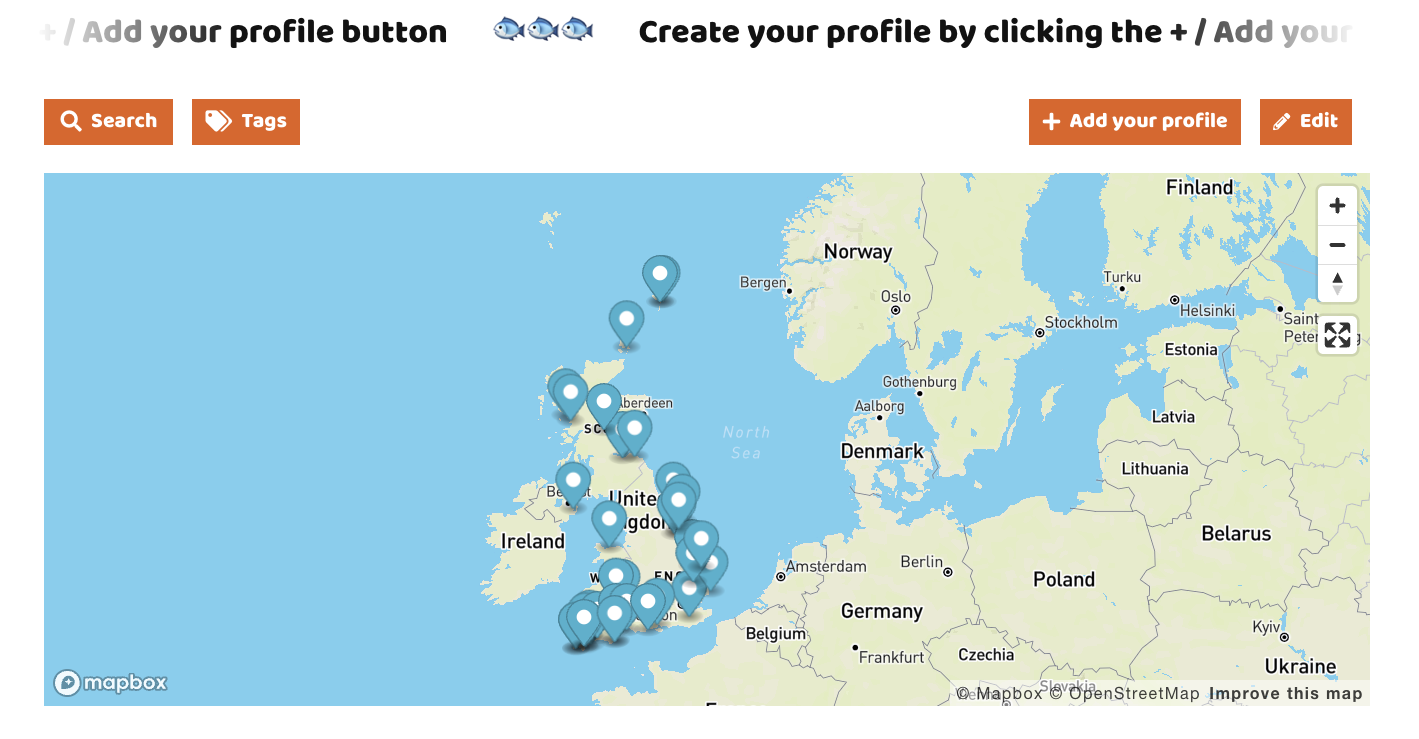Select the map pin west of the United label
The height and width of the screenshot is (739, 1419).
pyautogui.click(x=608, y=522)
